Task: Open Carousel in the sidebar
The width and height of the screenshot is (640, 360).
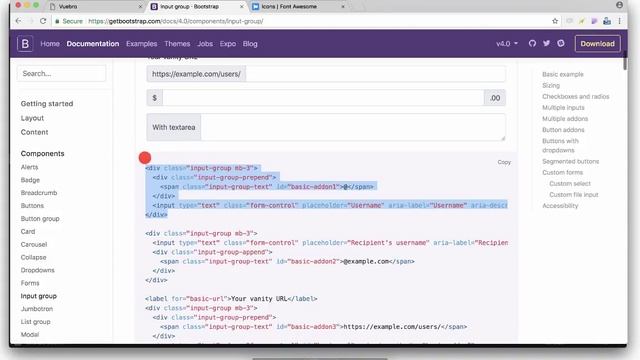Action: coord(34,244)
